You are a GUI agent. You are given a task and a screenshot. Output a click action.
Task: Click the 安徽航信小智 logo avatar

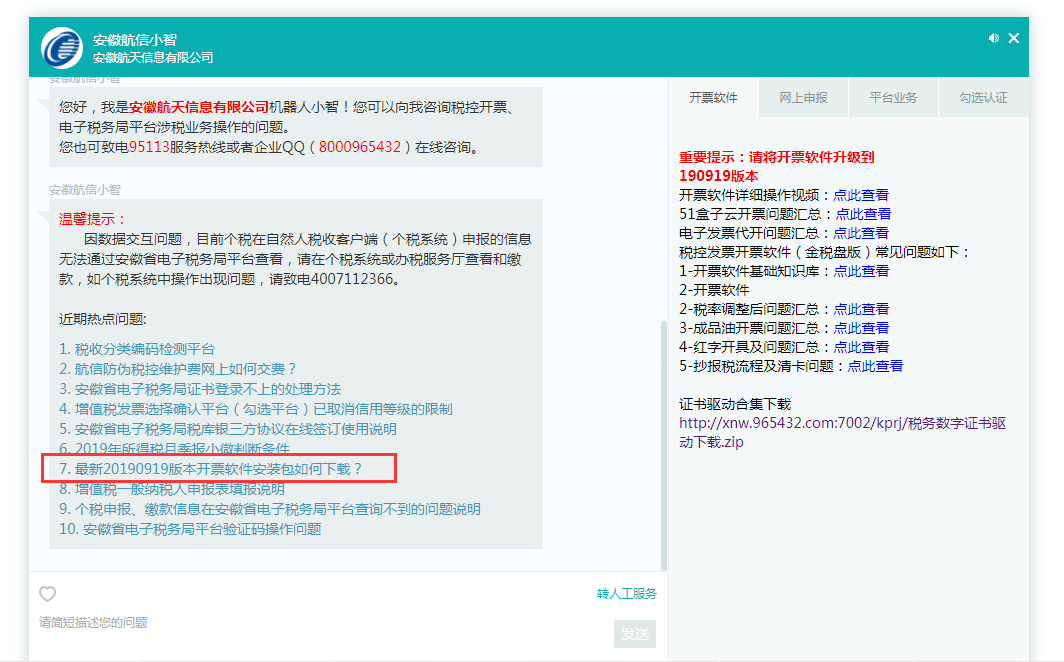click(x=62, y=47)
